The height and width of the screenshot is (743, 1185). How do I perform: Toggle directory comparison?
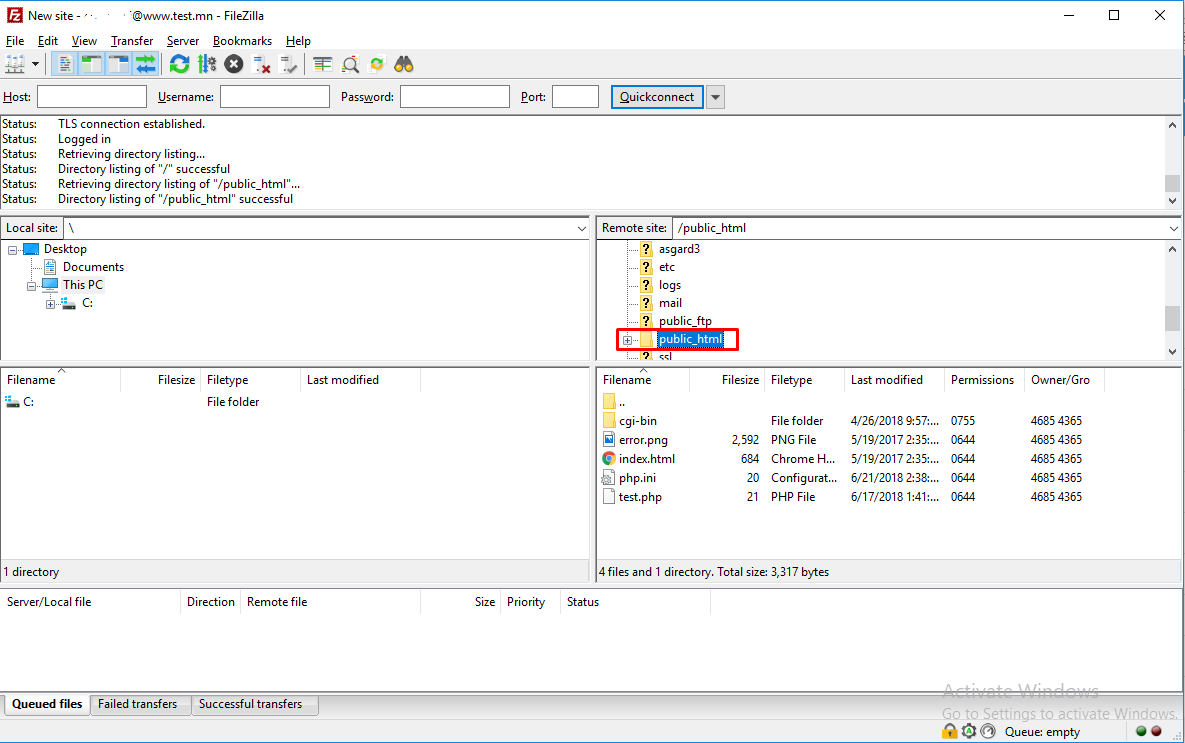(x=350, y=65)
